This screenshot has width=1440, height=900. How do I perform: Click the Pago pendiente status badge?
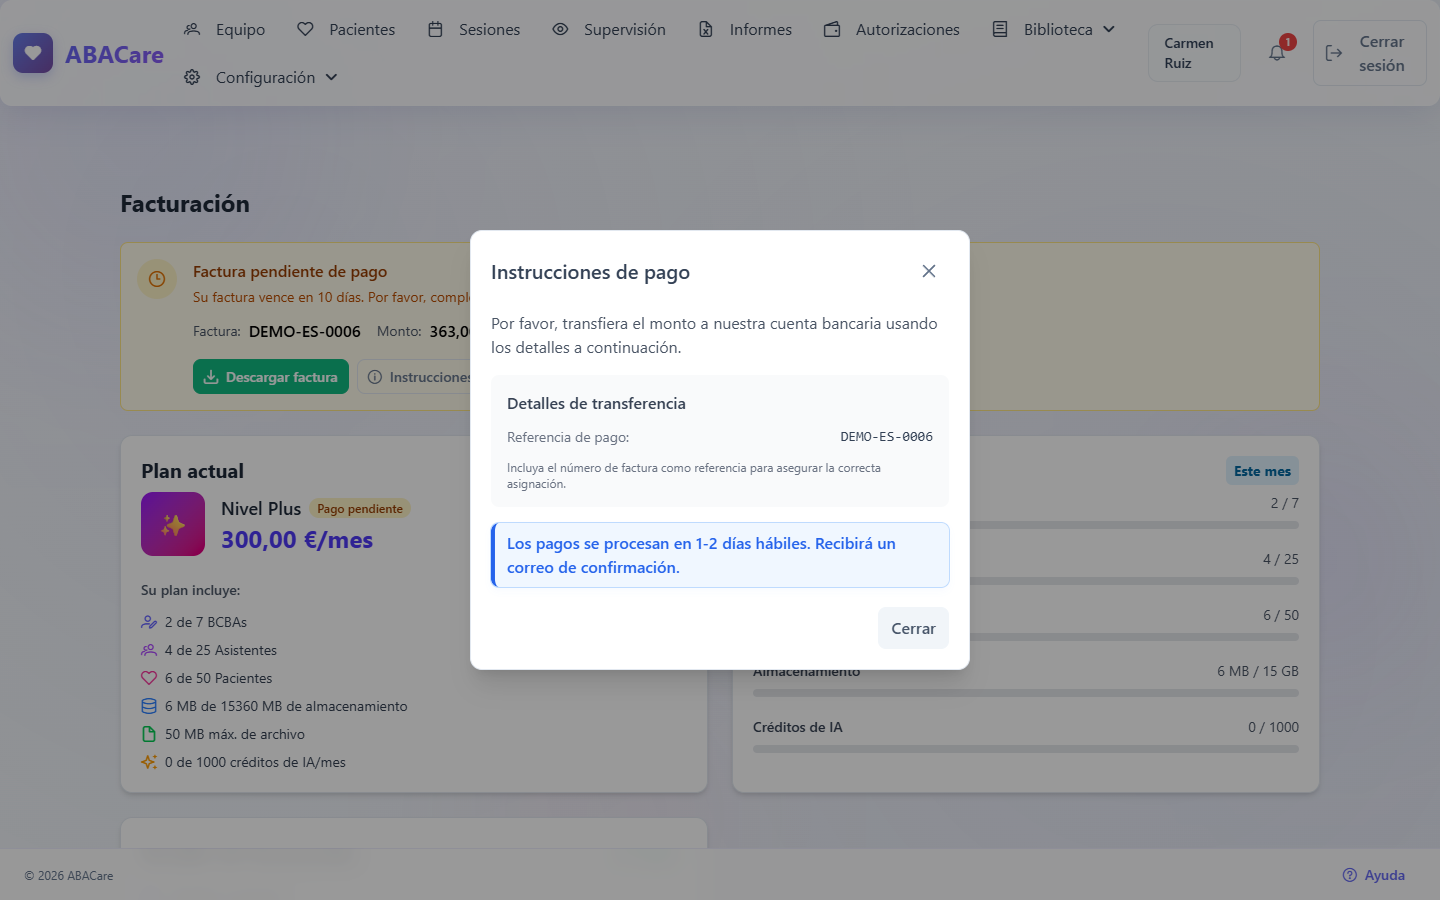360,509
